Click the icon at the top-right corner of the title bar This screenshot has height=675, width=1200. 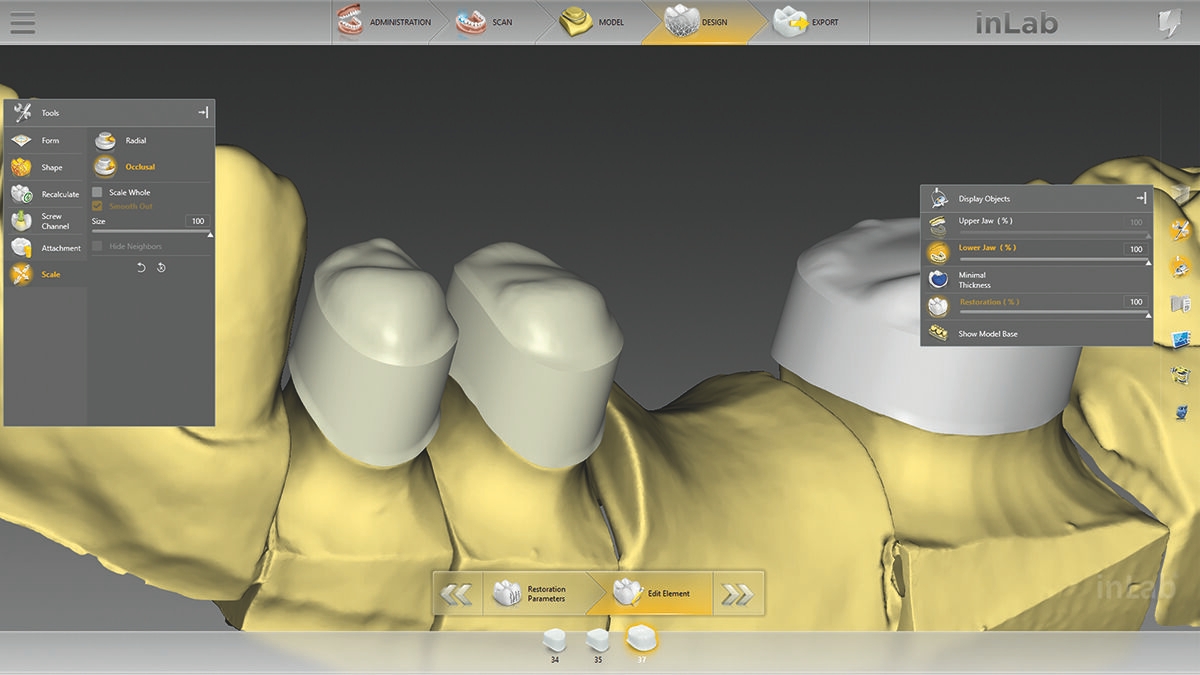click(1167, 23)
